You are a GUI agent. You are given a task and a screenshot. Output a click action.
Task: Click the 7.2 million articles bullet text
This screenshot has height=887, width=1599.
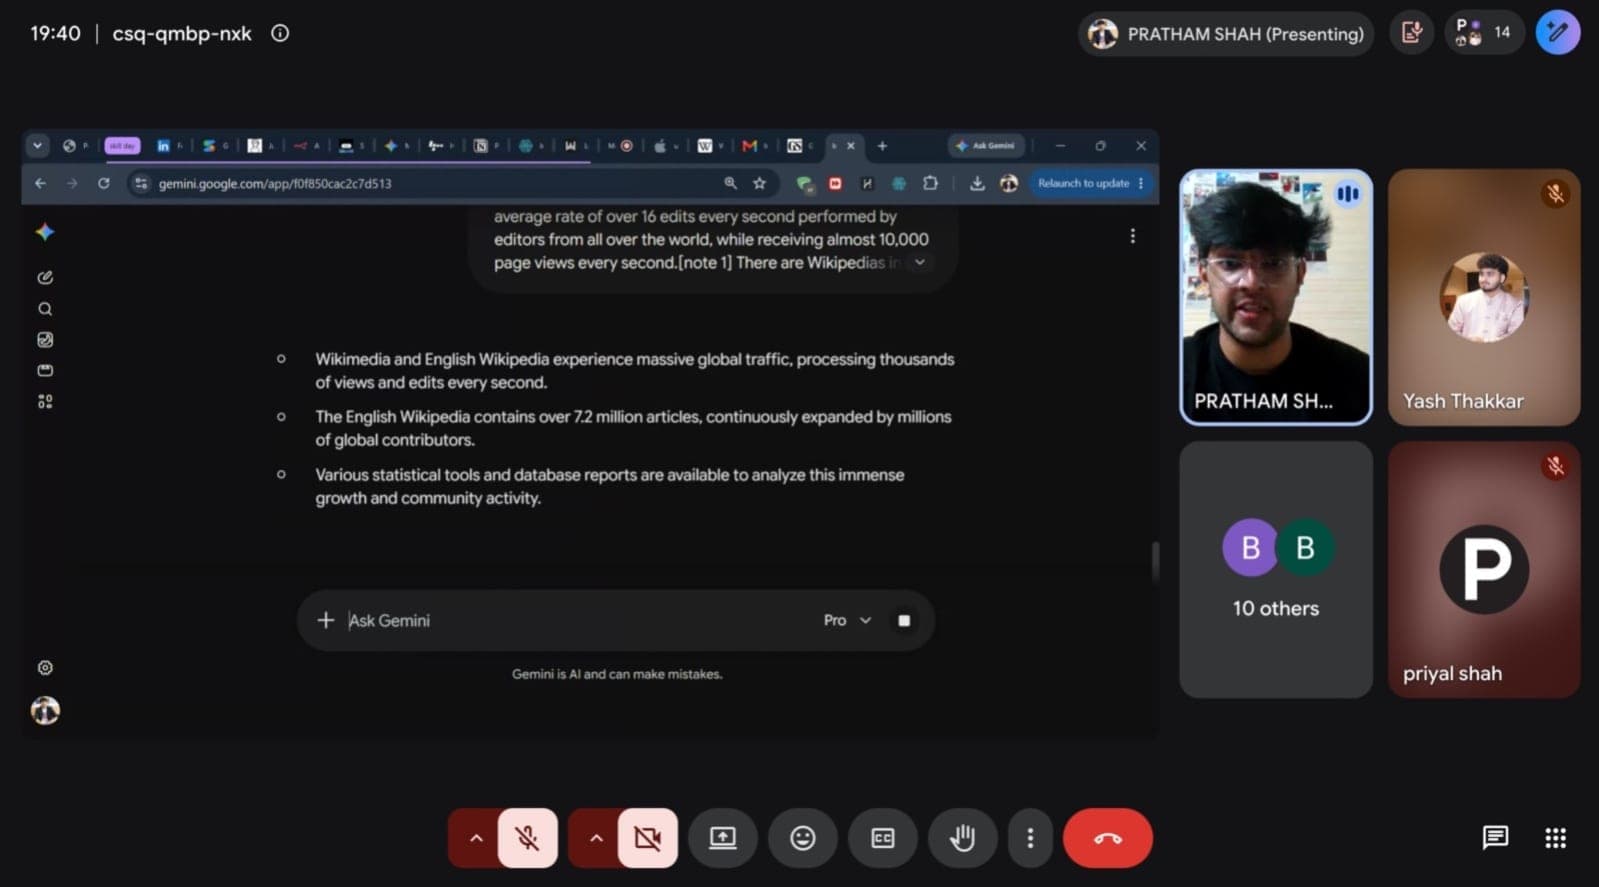pyautogui.click(x=633, y=428)
